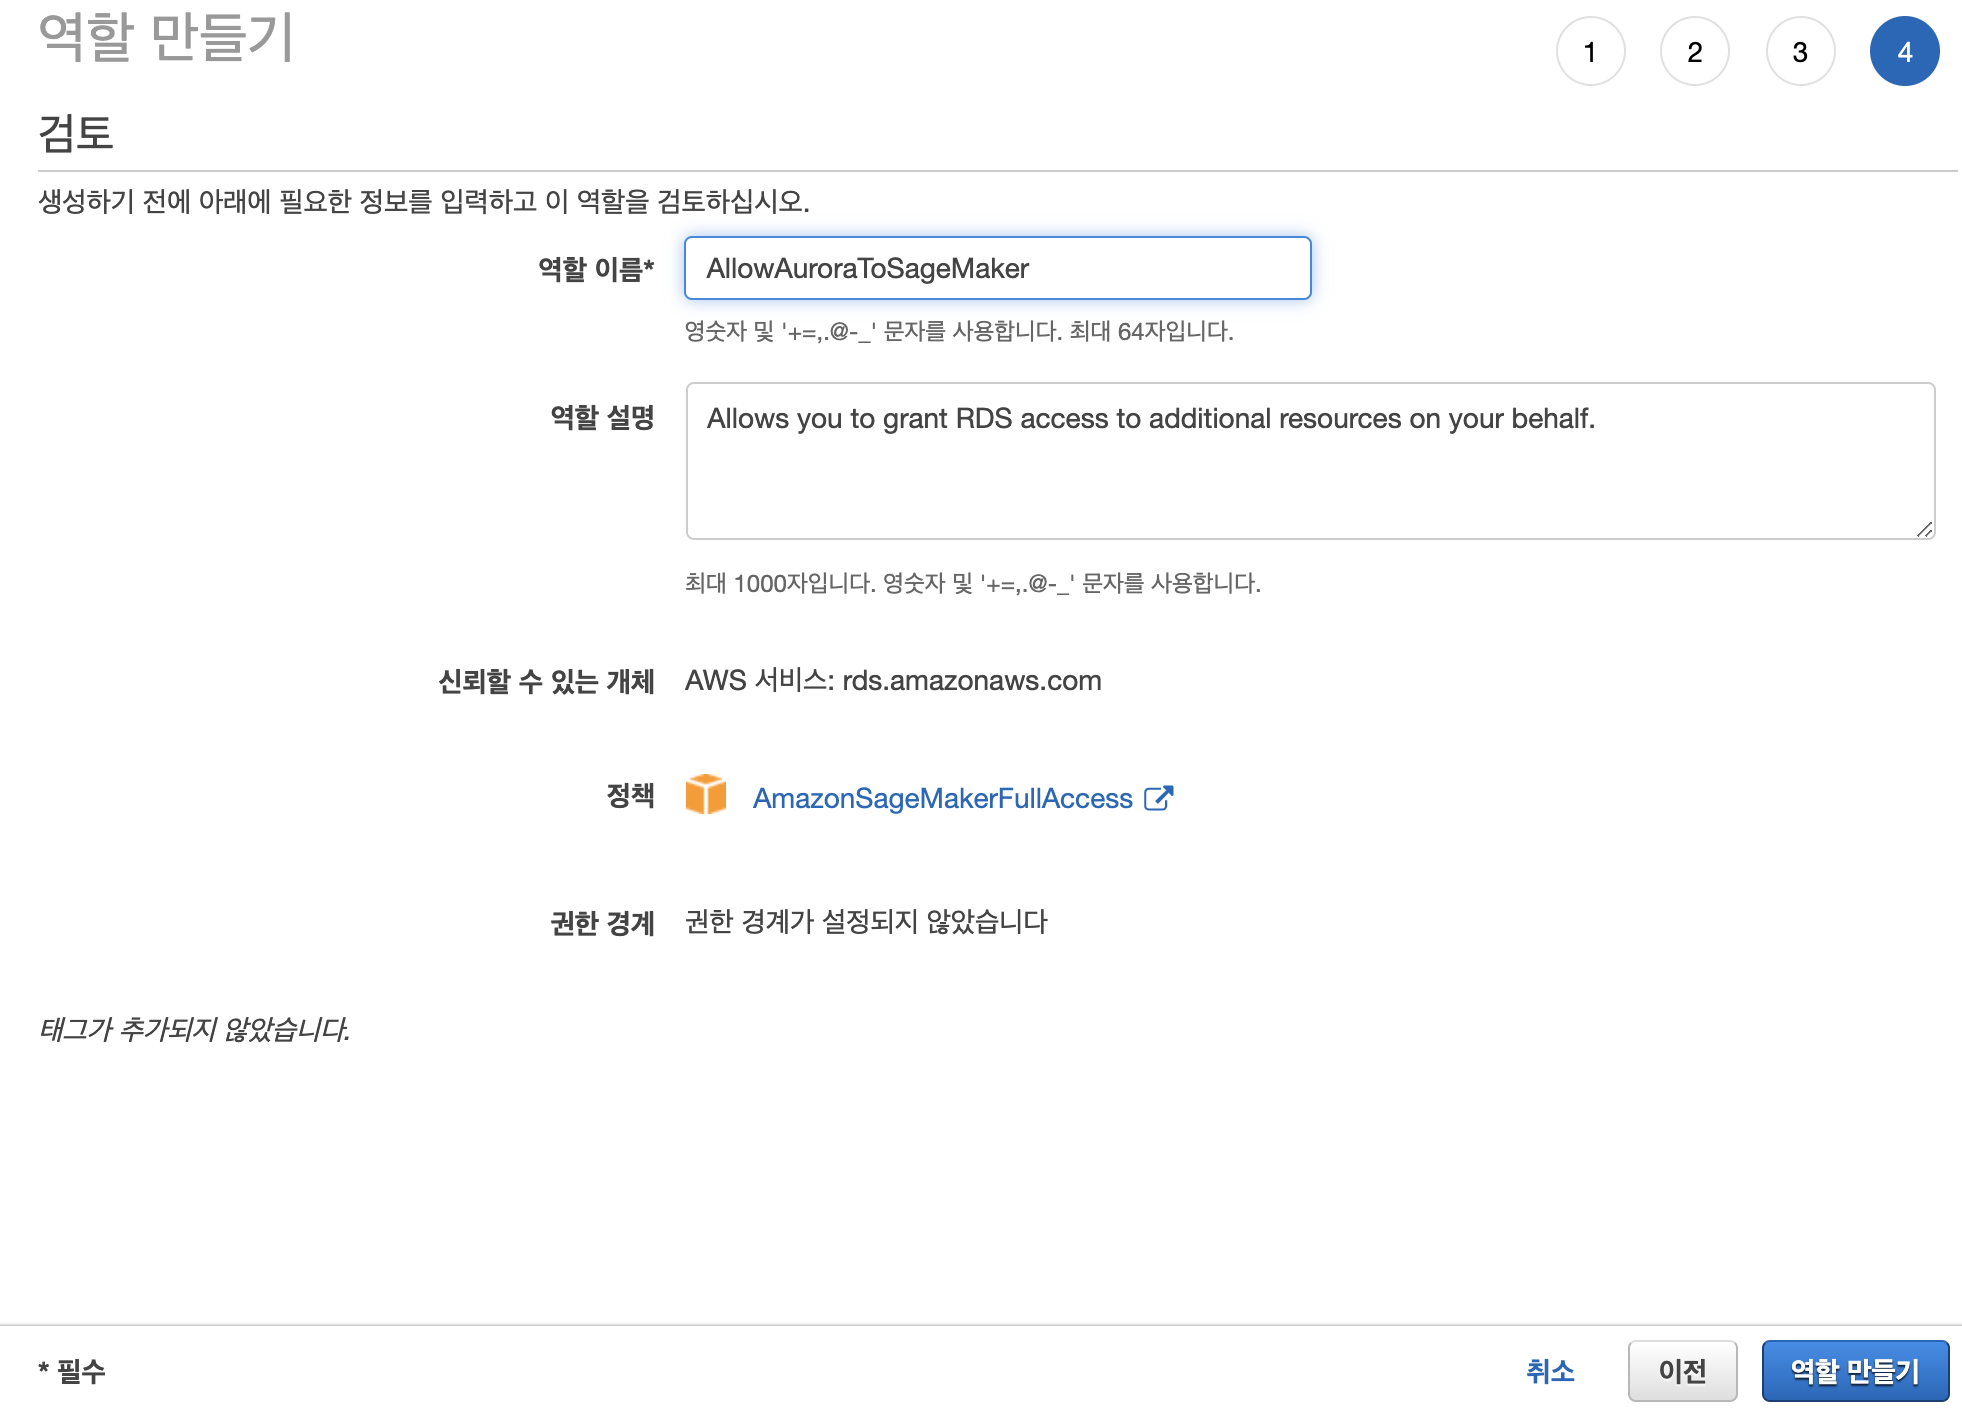Focus the 역할 이름 role name field

[997, 268]
